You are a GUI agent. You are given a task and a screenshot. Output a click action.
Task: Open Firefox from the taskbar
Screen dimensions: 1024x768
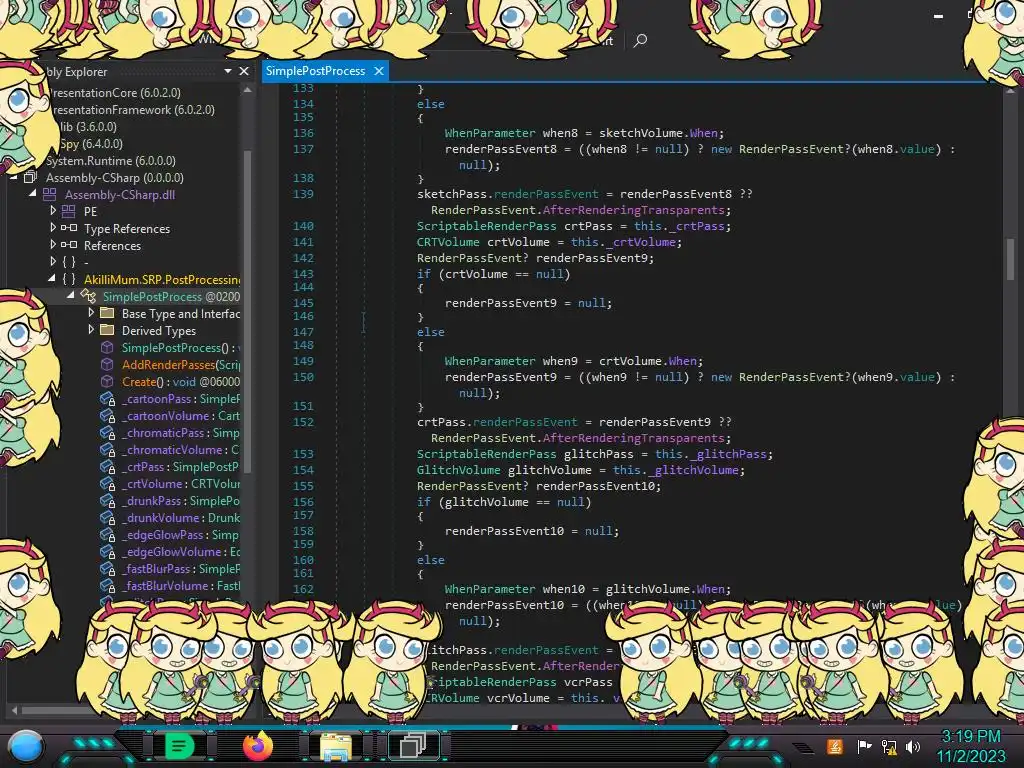point(258,746)
